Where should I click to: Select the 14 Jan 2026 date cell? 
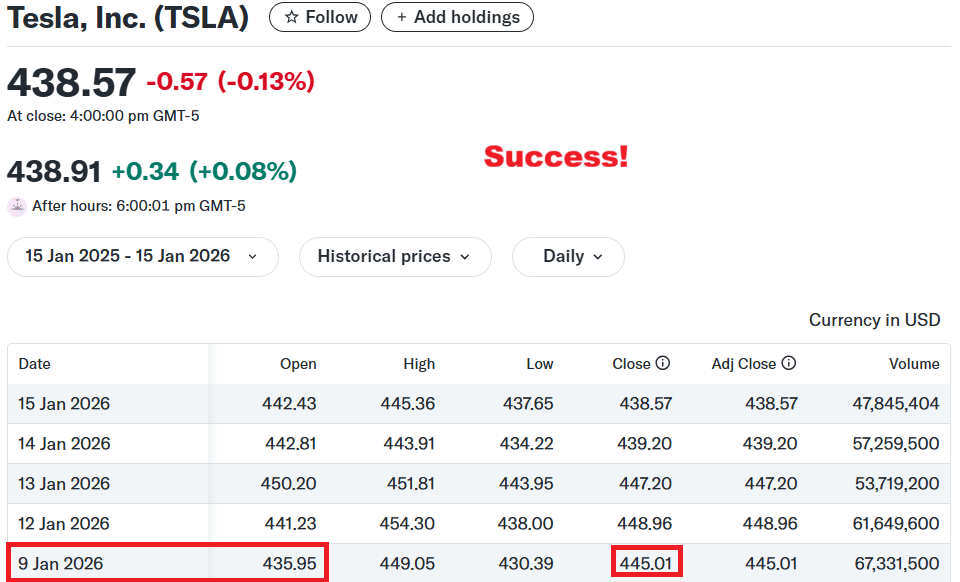point(64,444)
